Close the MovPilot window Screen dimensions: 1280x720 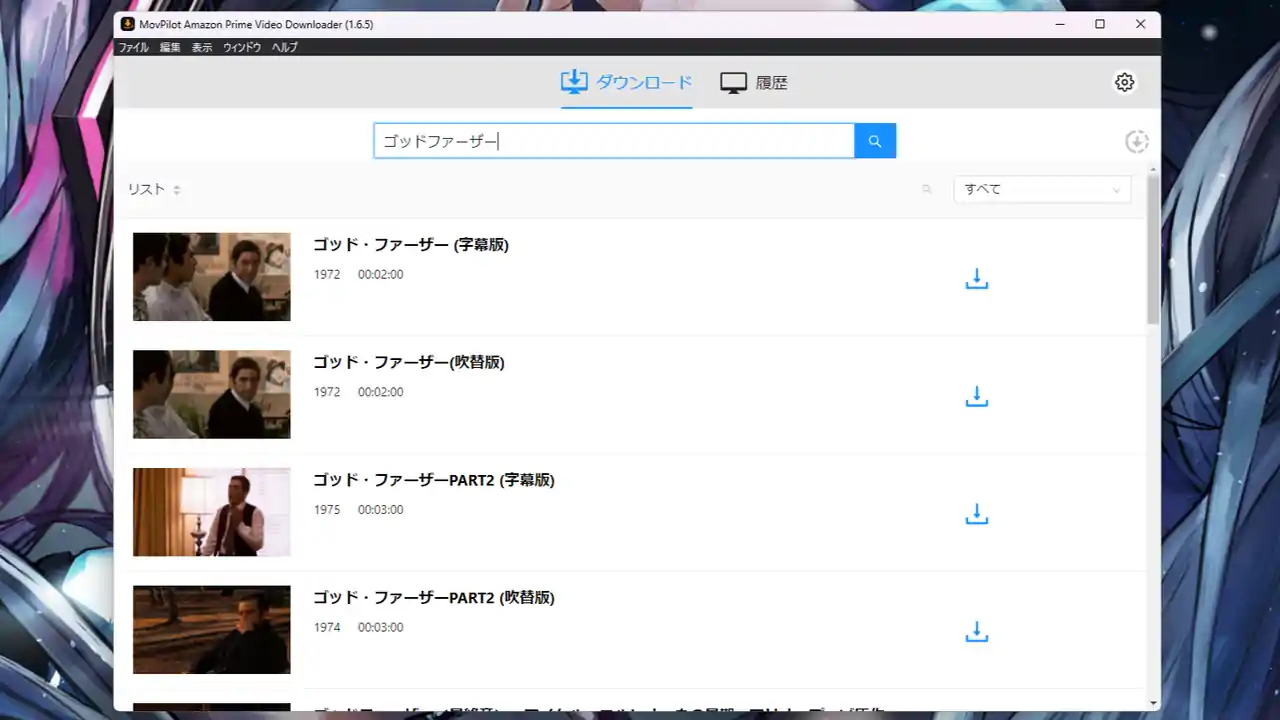point(1140,24)
